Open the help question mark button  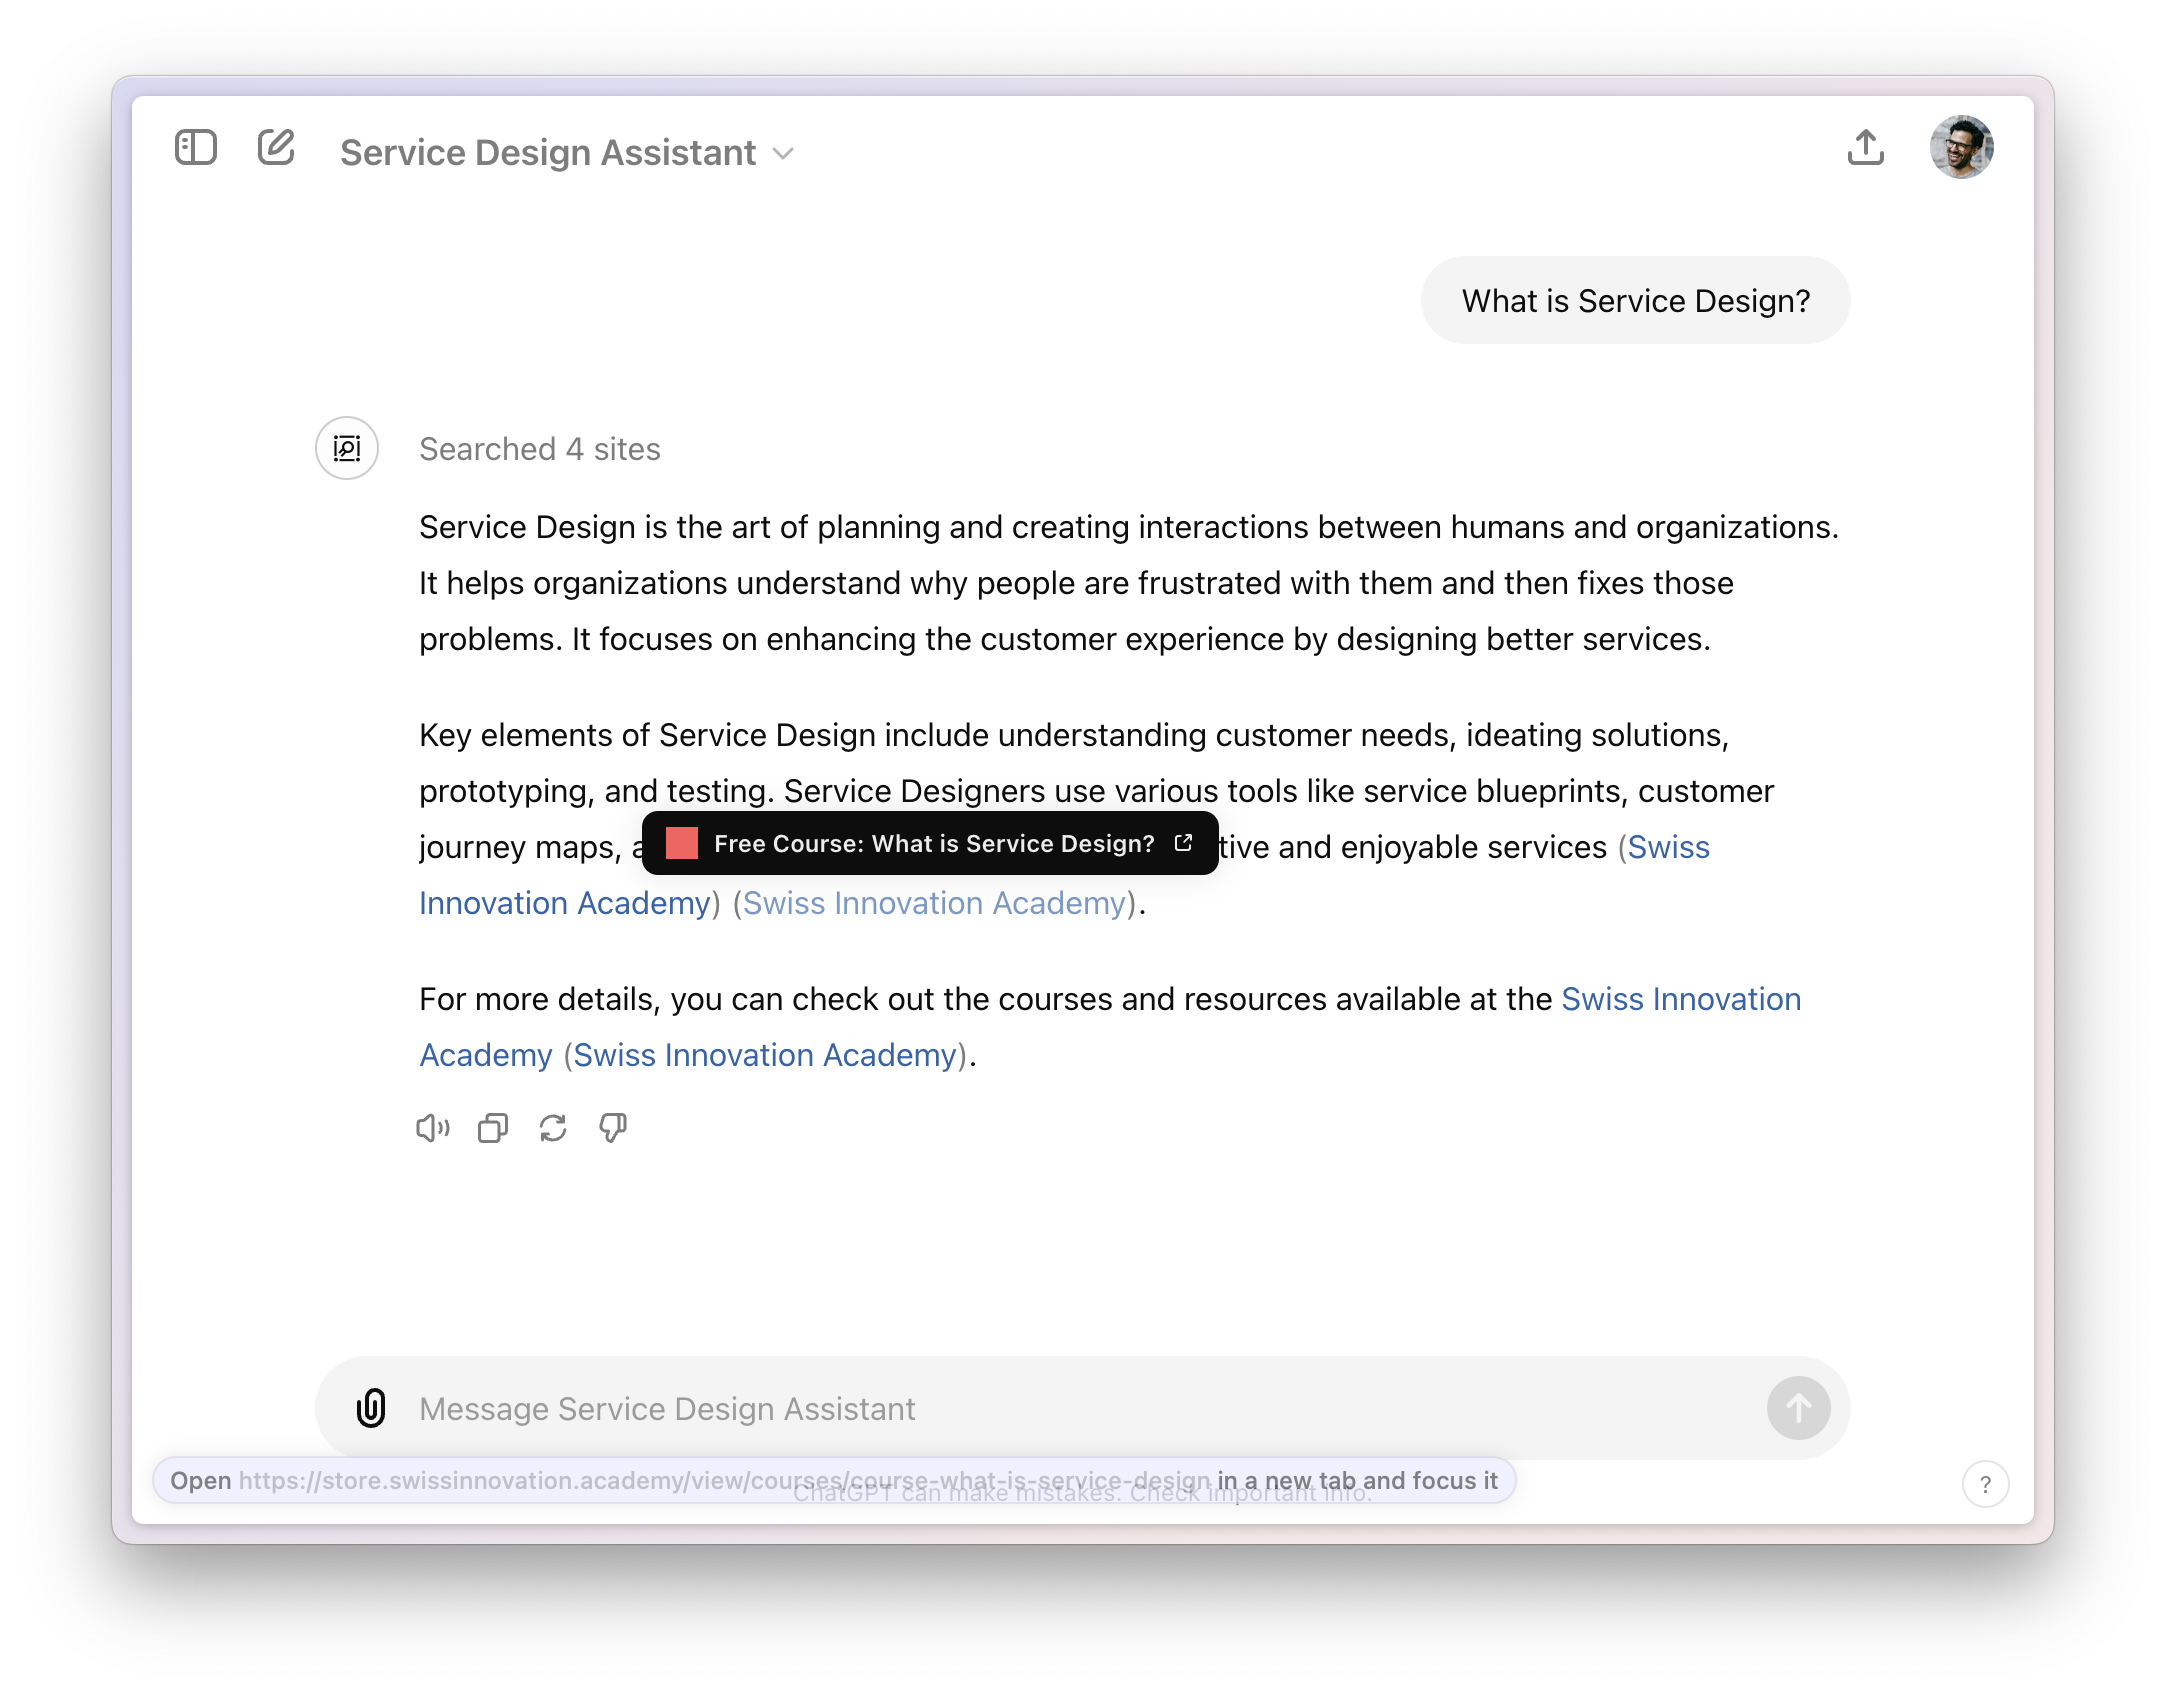[x=1985, y=1484]
